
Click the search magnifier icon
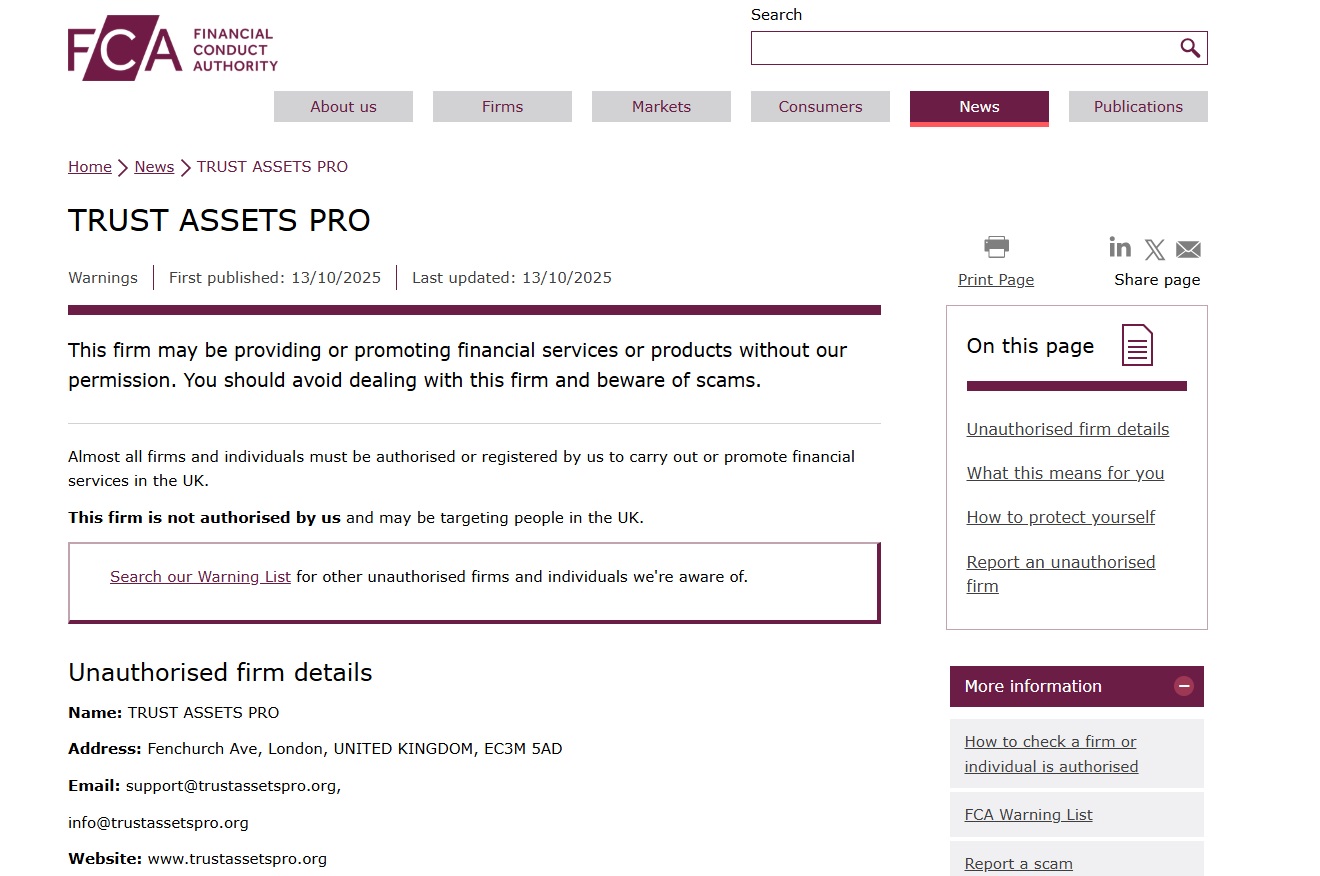(x=1189, y=48)
